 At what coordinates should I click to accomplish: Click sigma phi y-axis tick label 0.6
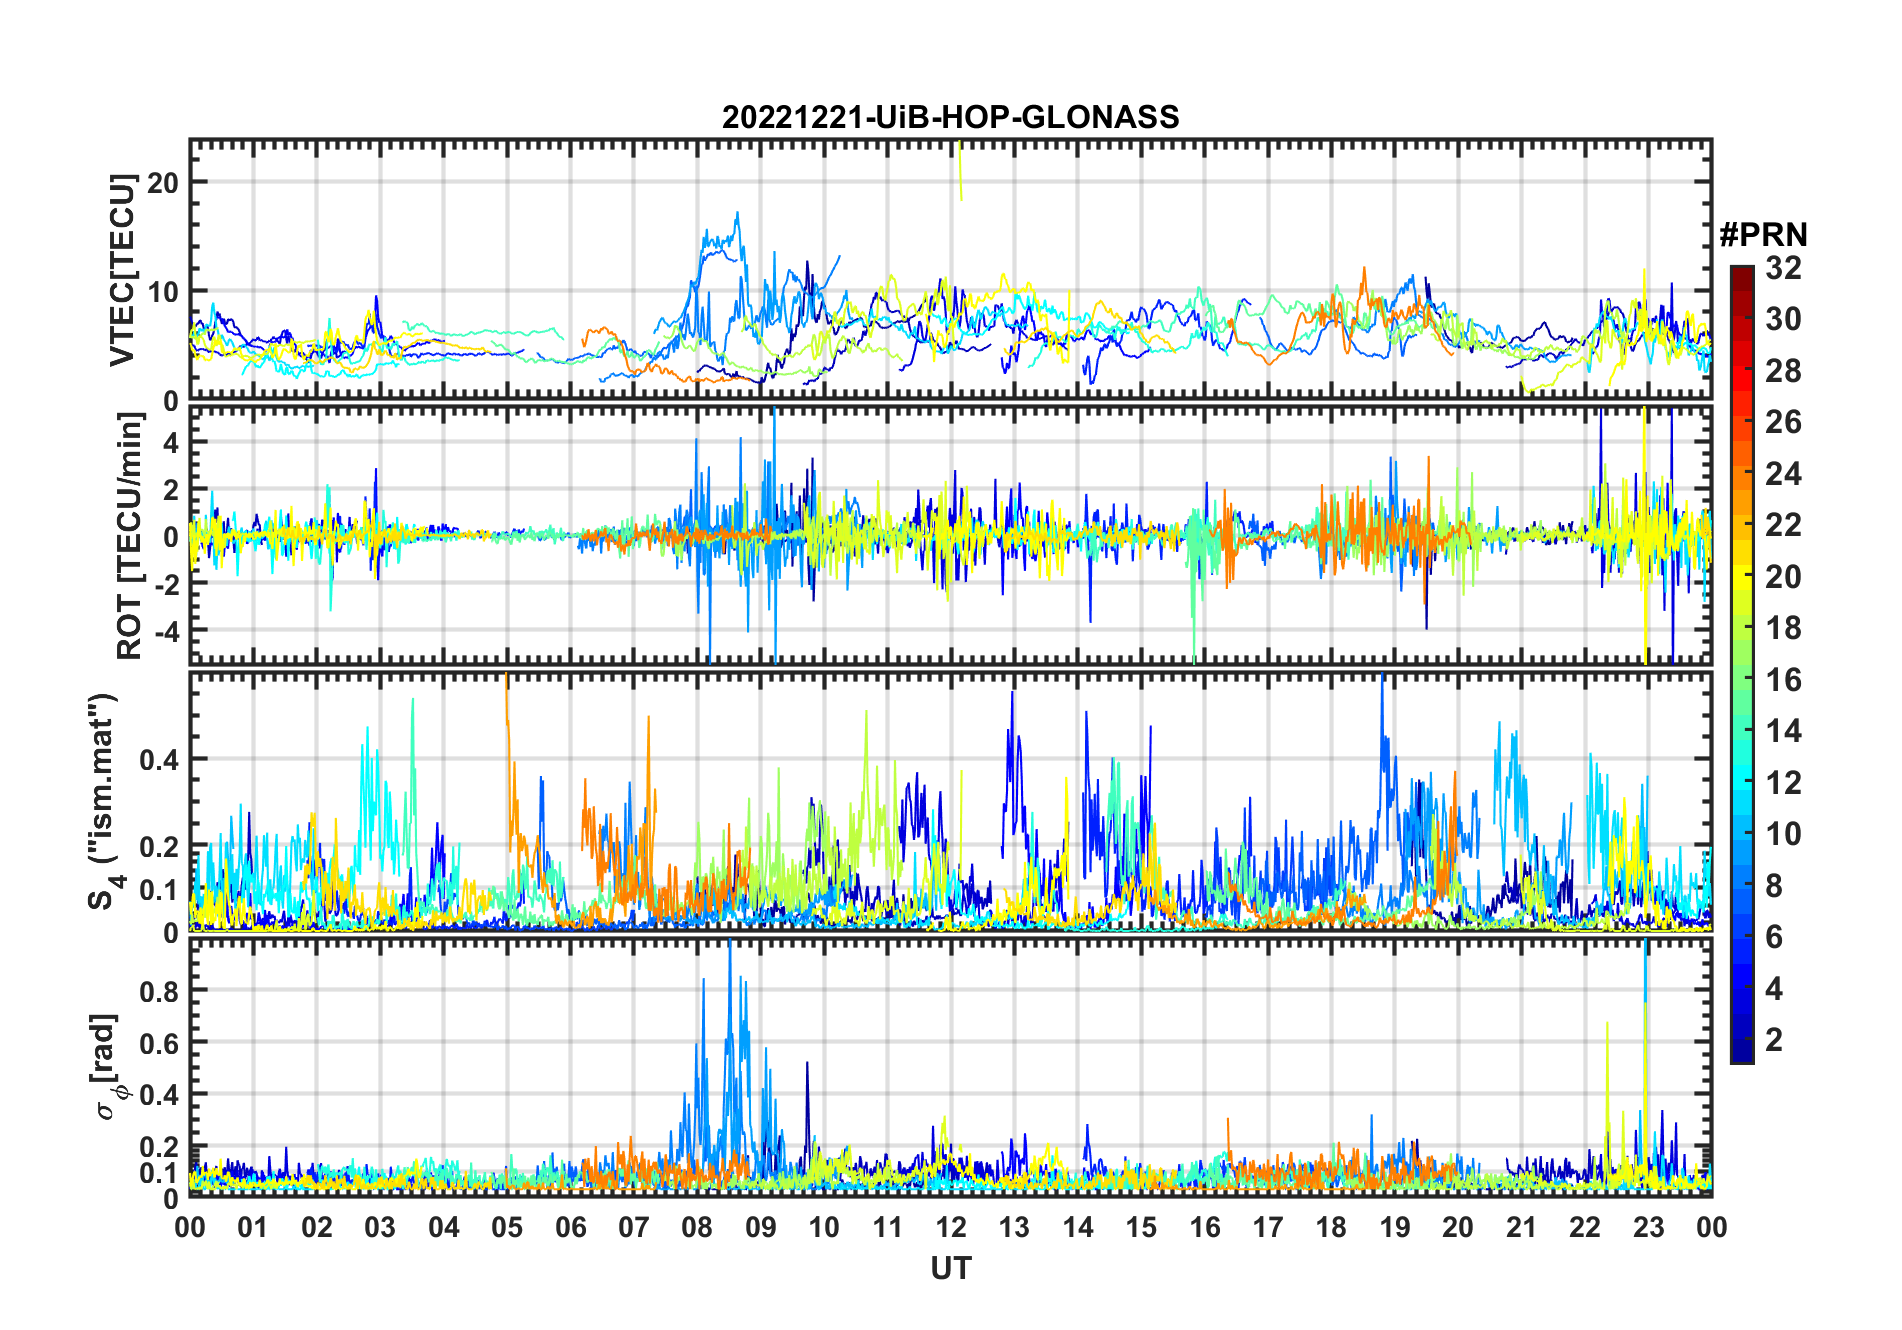160,1043
